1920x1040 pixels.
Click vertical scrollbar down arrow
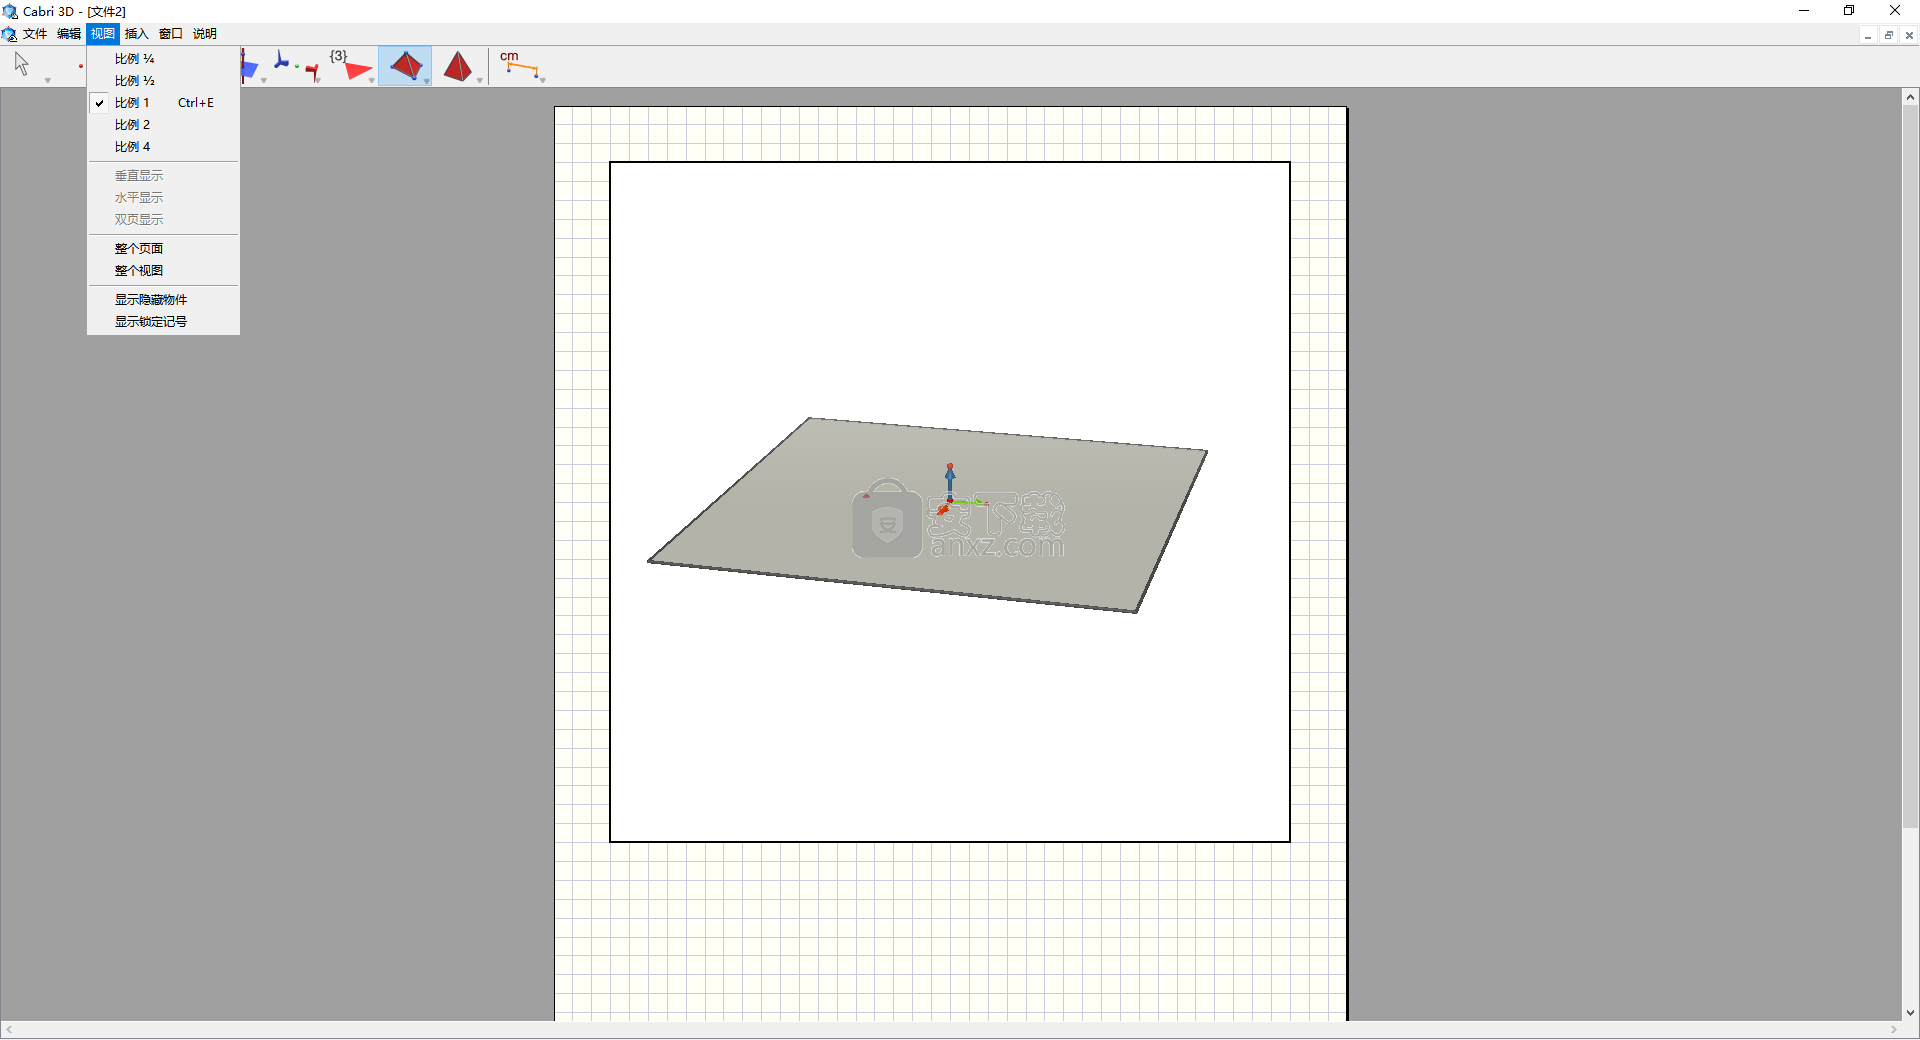[x=1910, y=1012]
